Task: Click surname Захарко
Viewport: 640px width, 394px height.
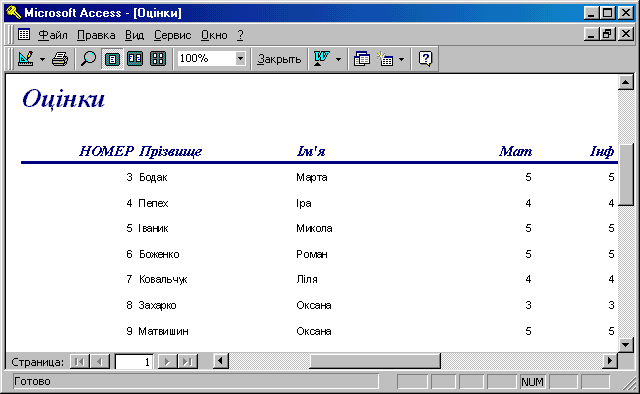Action: pos(157,305)
